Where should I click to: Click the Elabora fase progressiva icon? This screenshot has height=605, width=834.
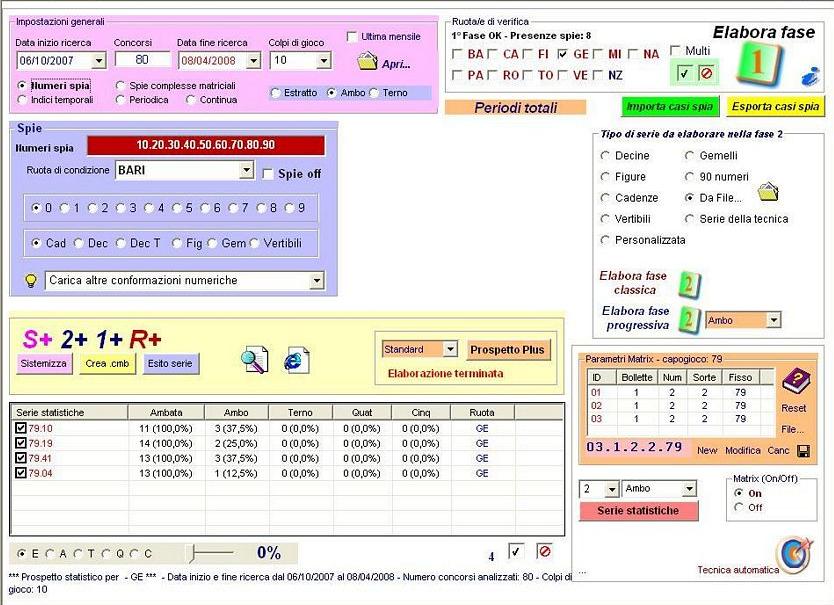coord(689,319)
